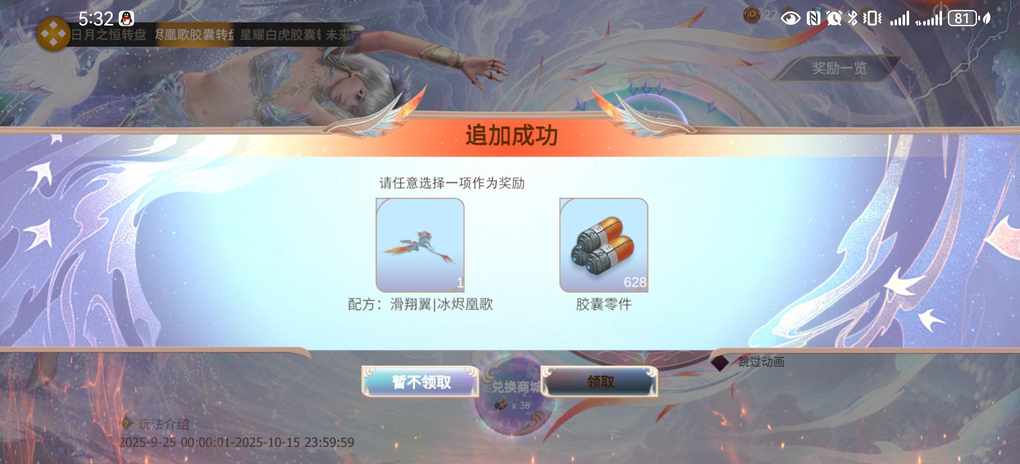
Task: Tap the battery 81 indicator
Action: tap(964, 18)
